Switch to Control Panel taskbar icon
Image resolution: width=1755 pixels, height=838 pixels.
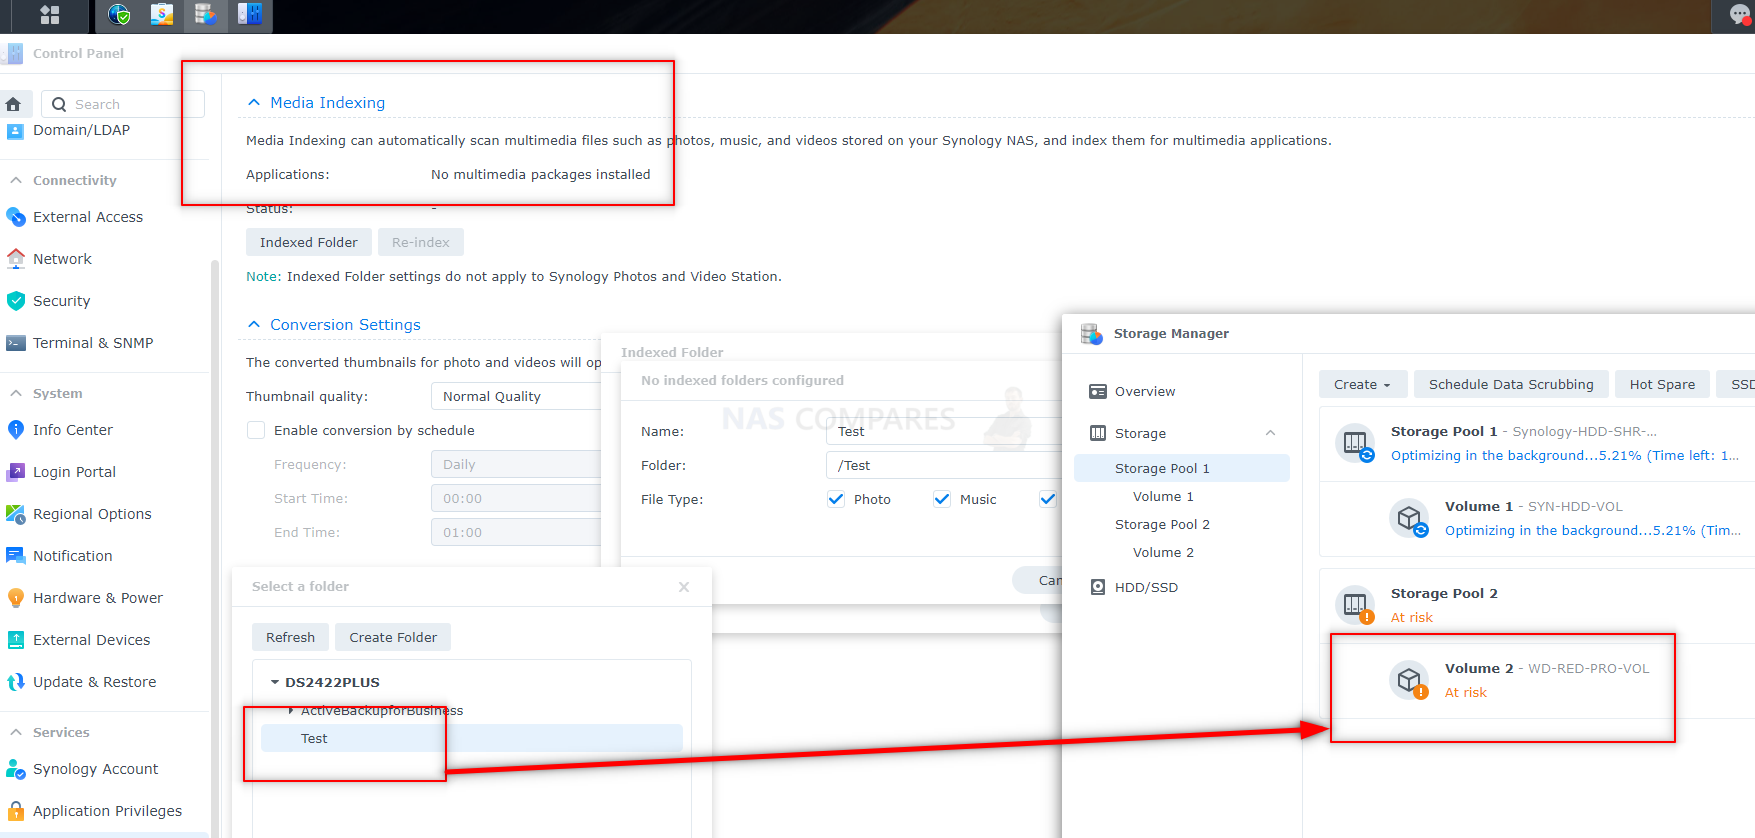tap(250, 15)
